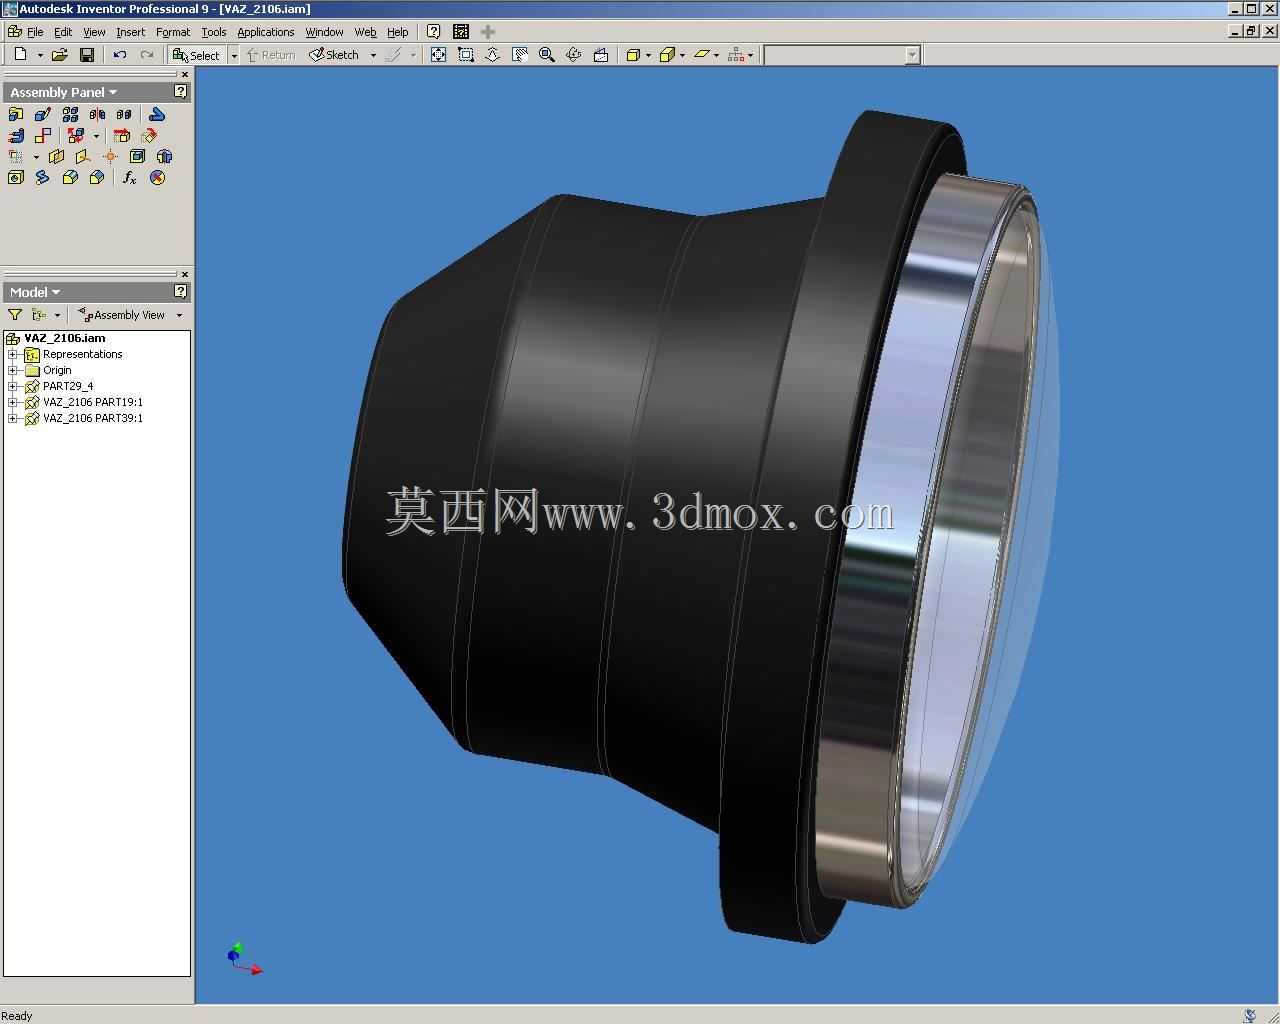
Task: Click the Save floppy disk icon
Action: (x=87, y=55)
